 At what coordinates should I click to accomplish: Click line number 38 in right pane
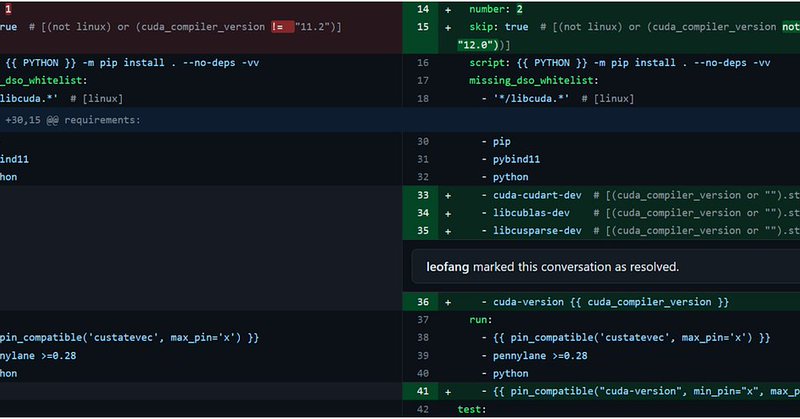click(423, 338)
